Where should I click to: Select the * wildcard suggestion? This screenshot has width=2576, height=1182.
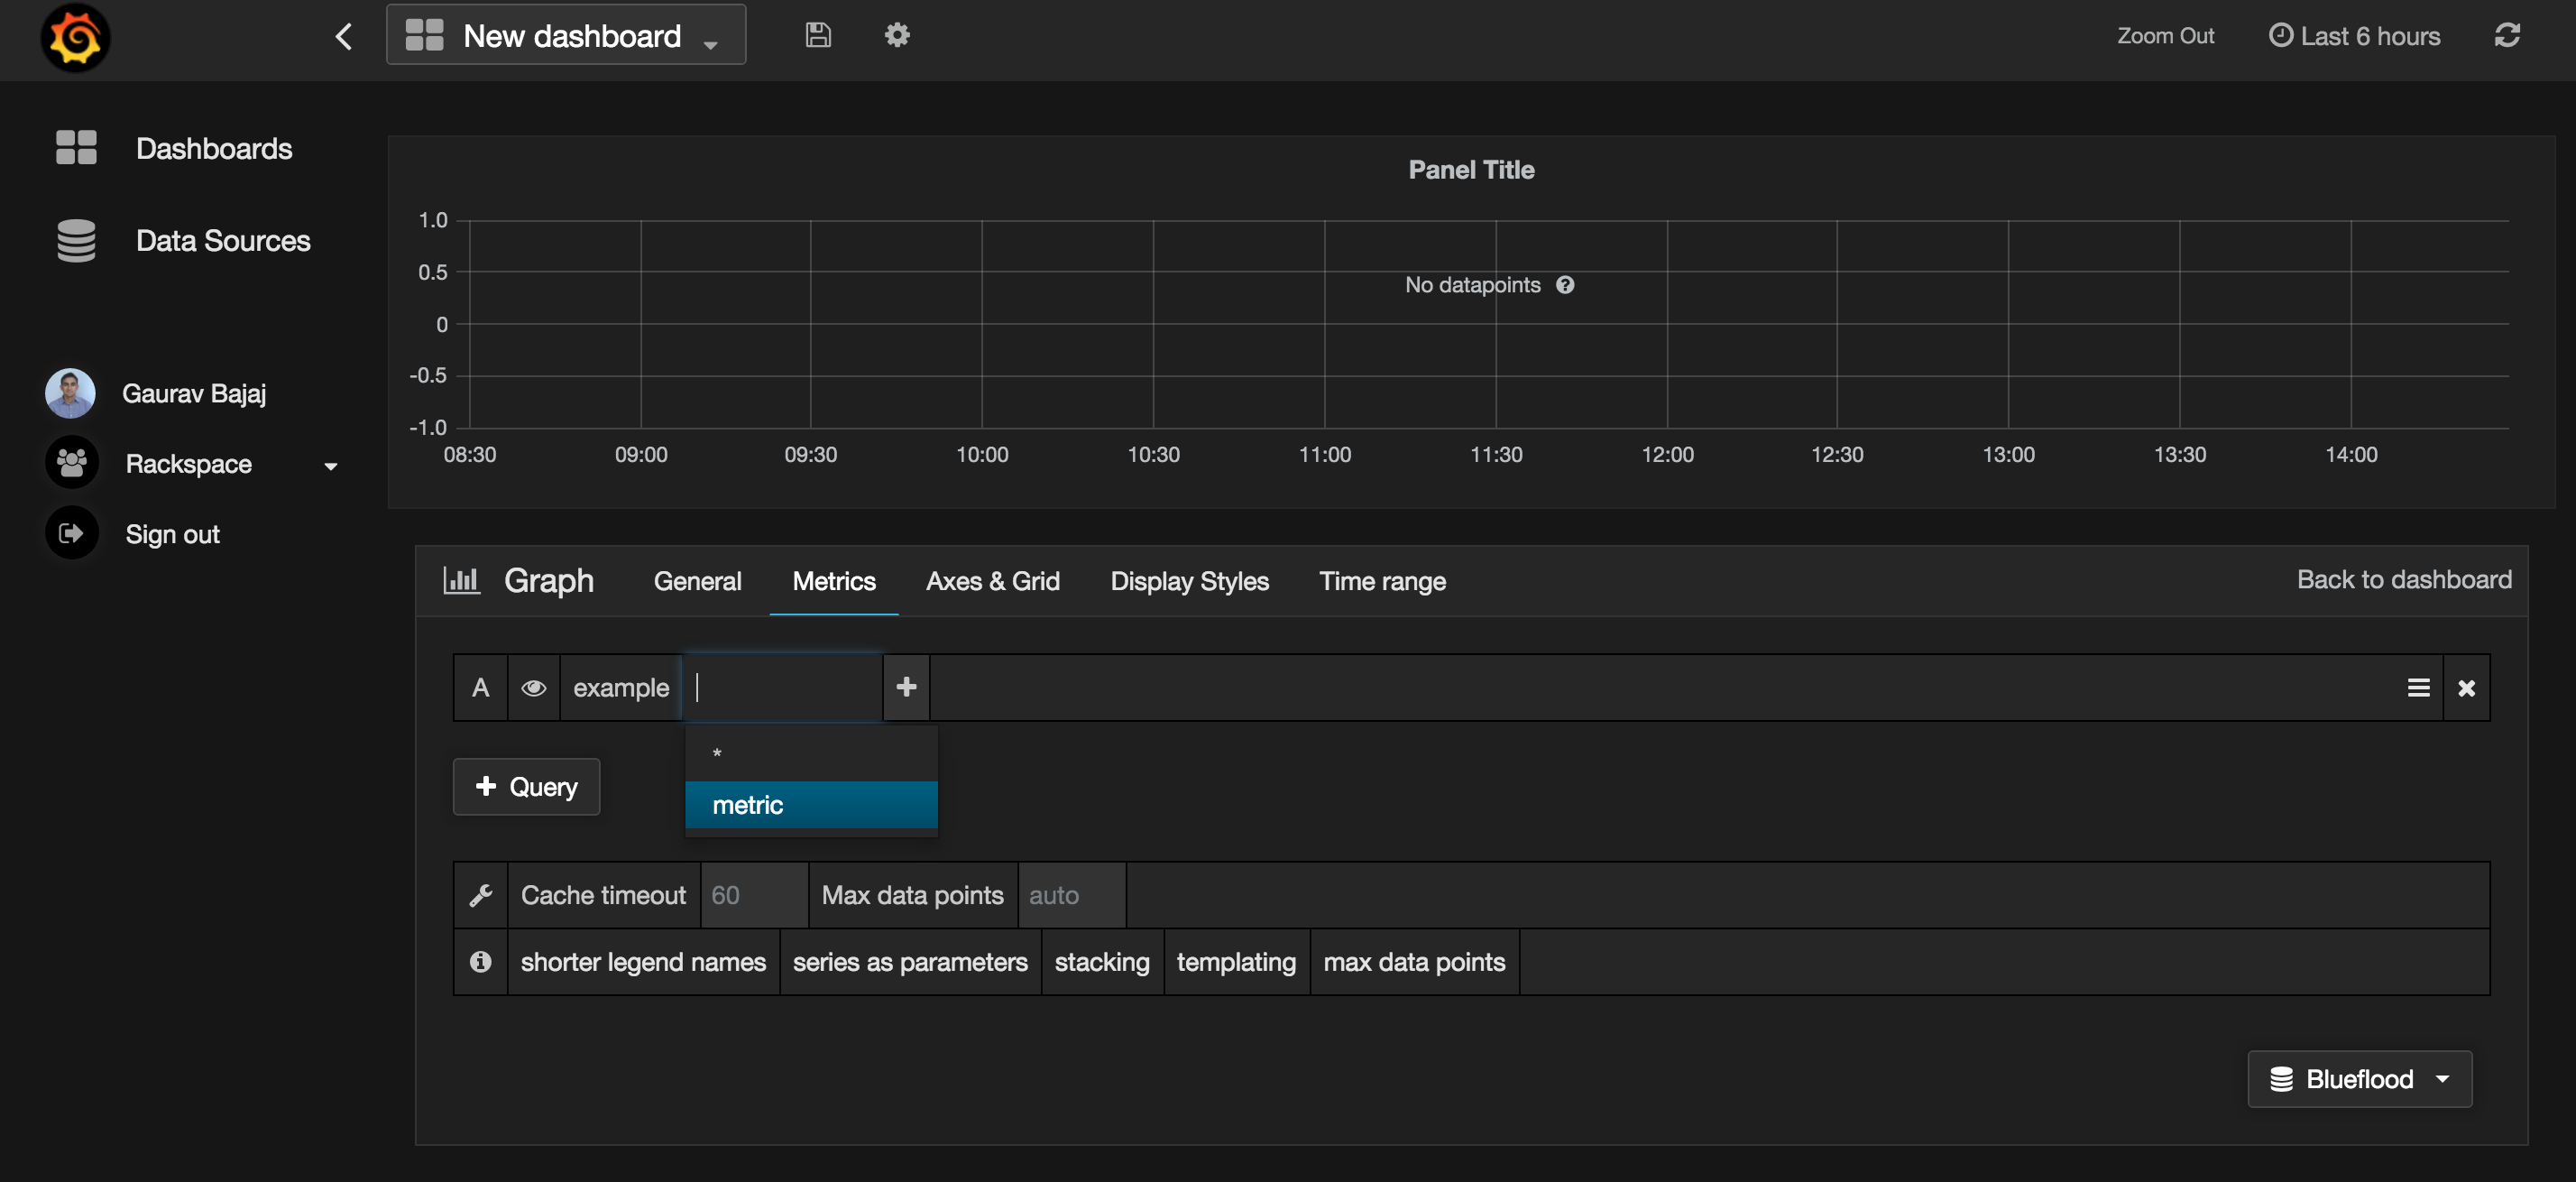point(811,754)
